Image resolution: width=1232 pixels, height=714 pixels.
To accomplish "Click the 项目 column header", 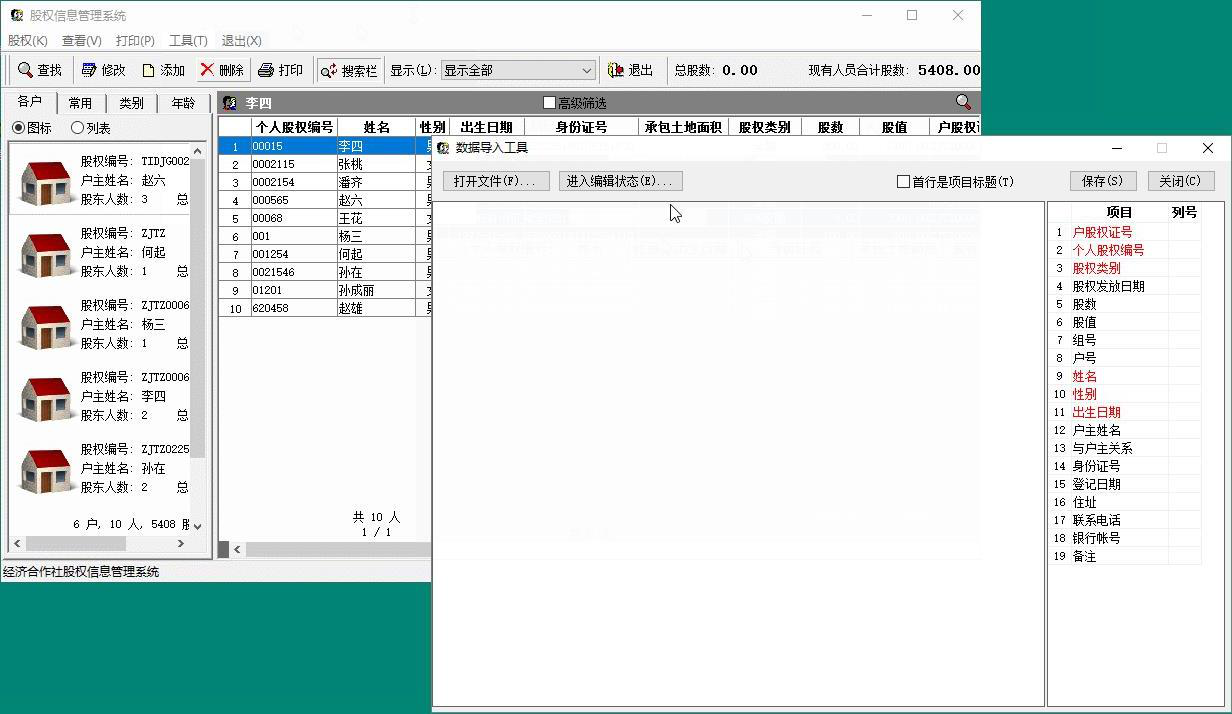I will [x=1119, y=212].
